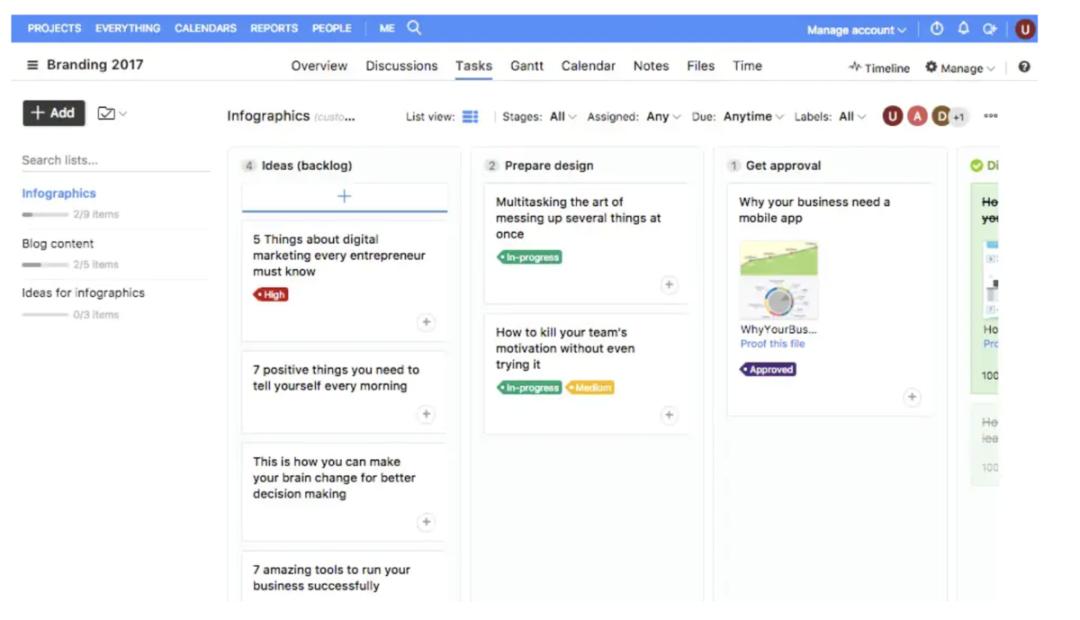Open the Manage account dropdown
Screen dimensions: 1080x620
pos(856,30)
